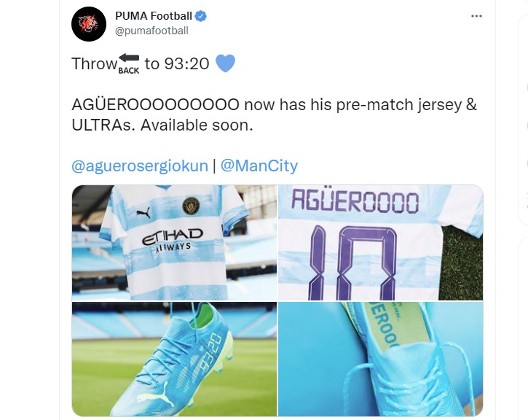Open the Etihad jersey front photo
The image size is (528, 420).
tap(174, 242)
